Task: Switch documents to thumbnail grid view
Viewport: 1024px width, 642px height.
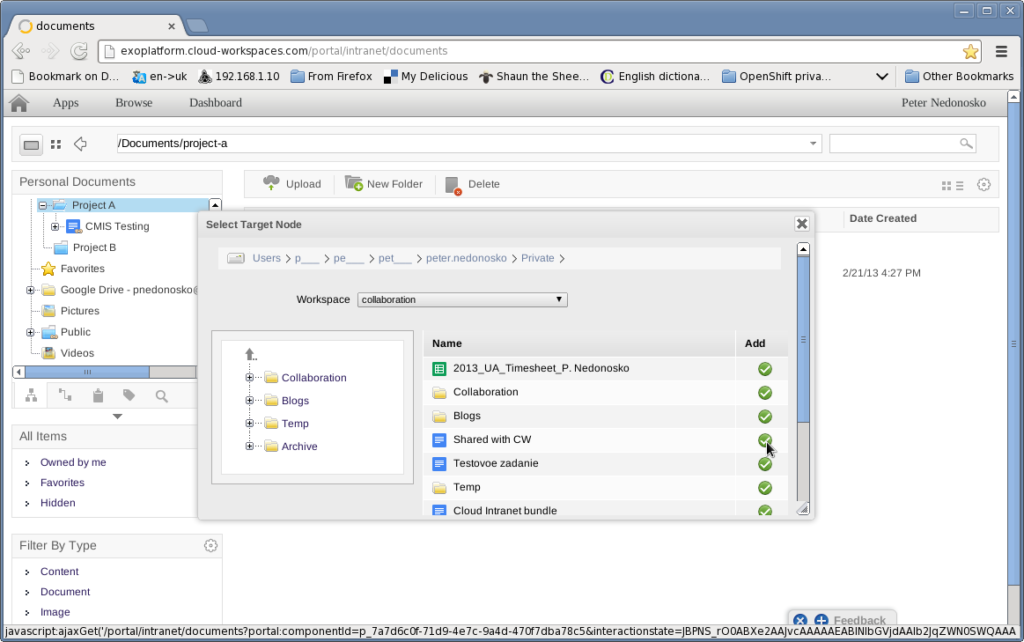Action: pos(946,185)
